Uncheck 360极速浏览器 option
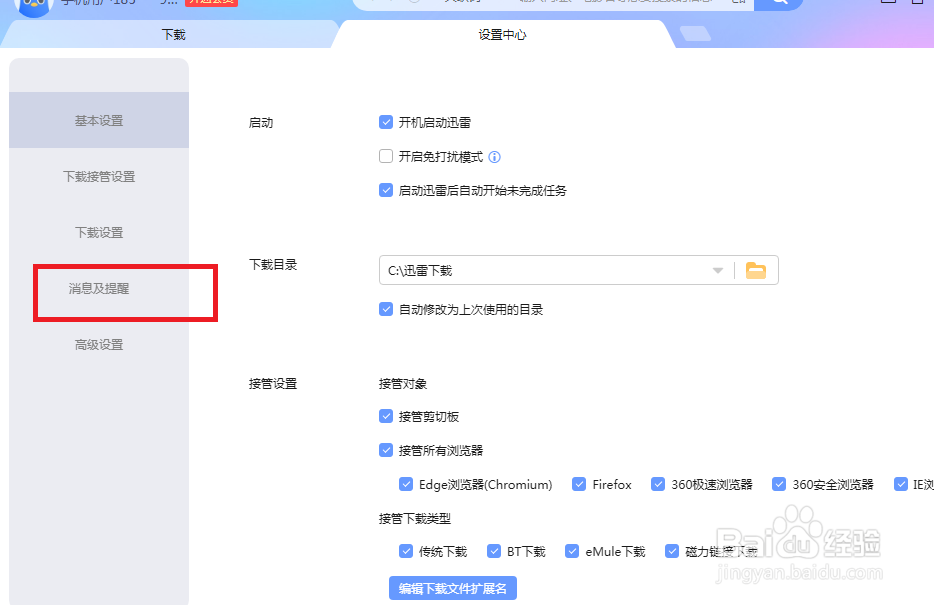Image resolution: width=934 pixels, height=605 pixels. 658,484
